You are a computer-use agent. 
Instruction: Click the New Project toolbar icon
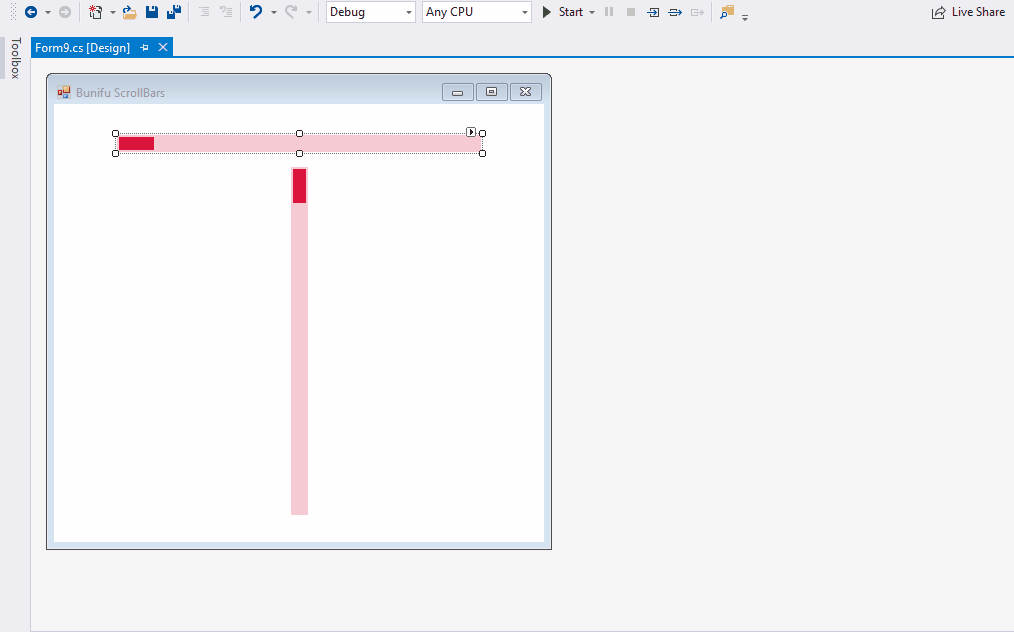point(96,12)
